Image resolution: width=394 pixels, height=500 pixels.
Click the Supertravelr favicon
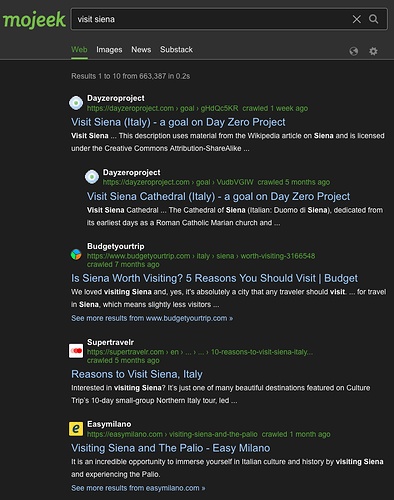pos(76,351)
